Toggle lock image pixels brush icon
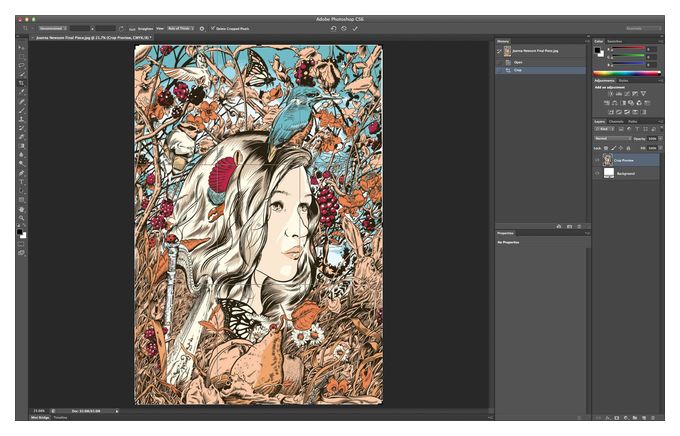 614,148
